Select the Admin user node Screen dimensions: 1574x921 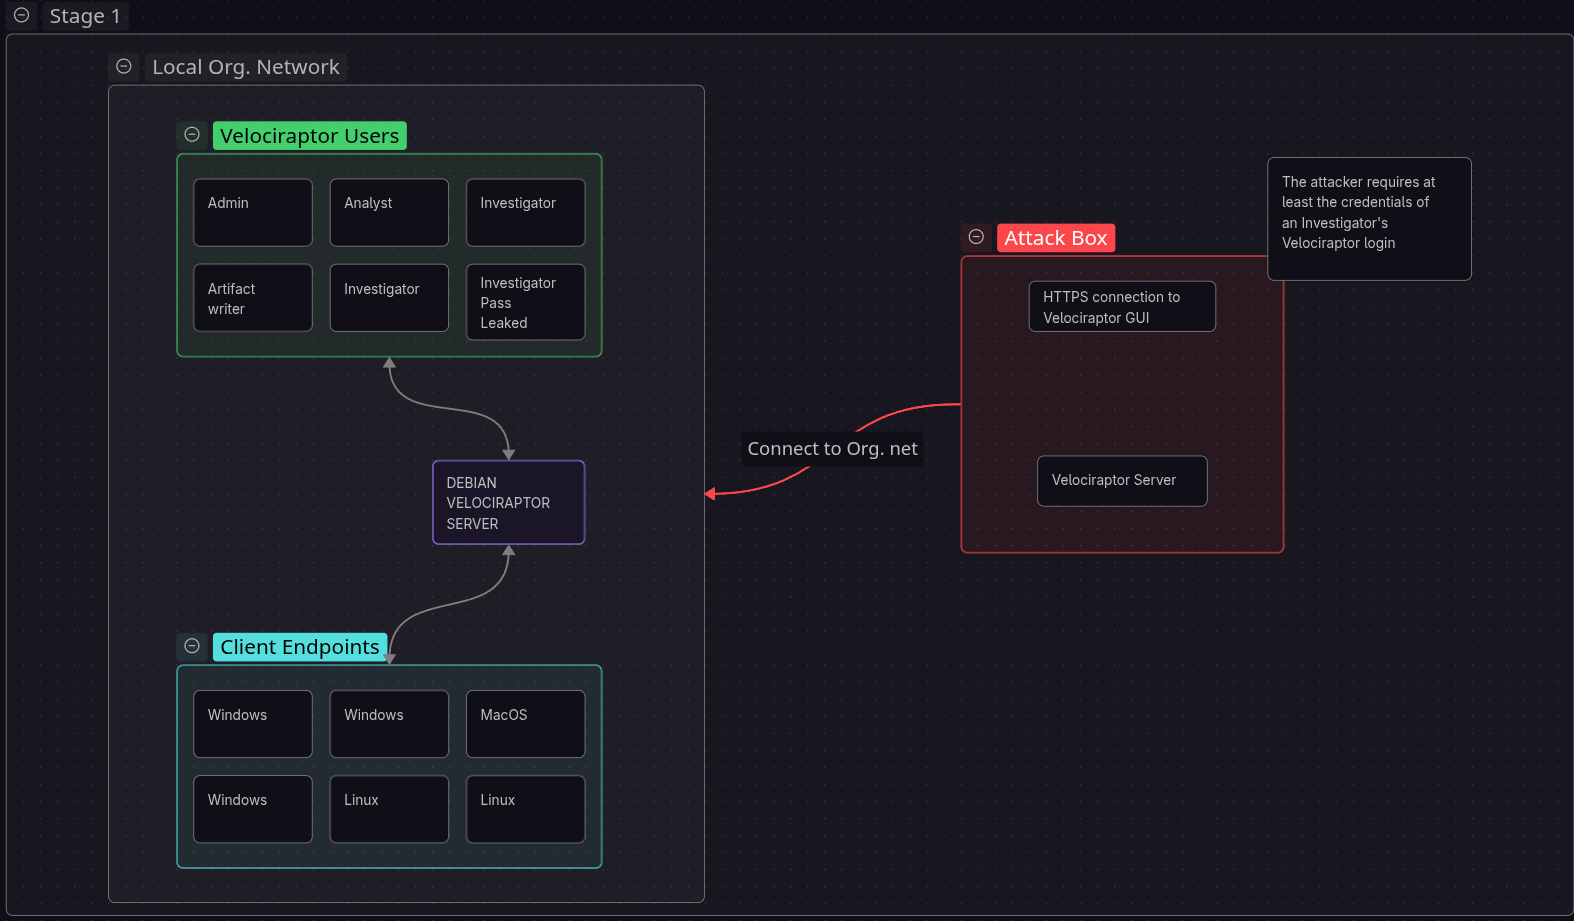point(253,212)
